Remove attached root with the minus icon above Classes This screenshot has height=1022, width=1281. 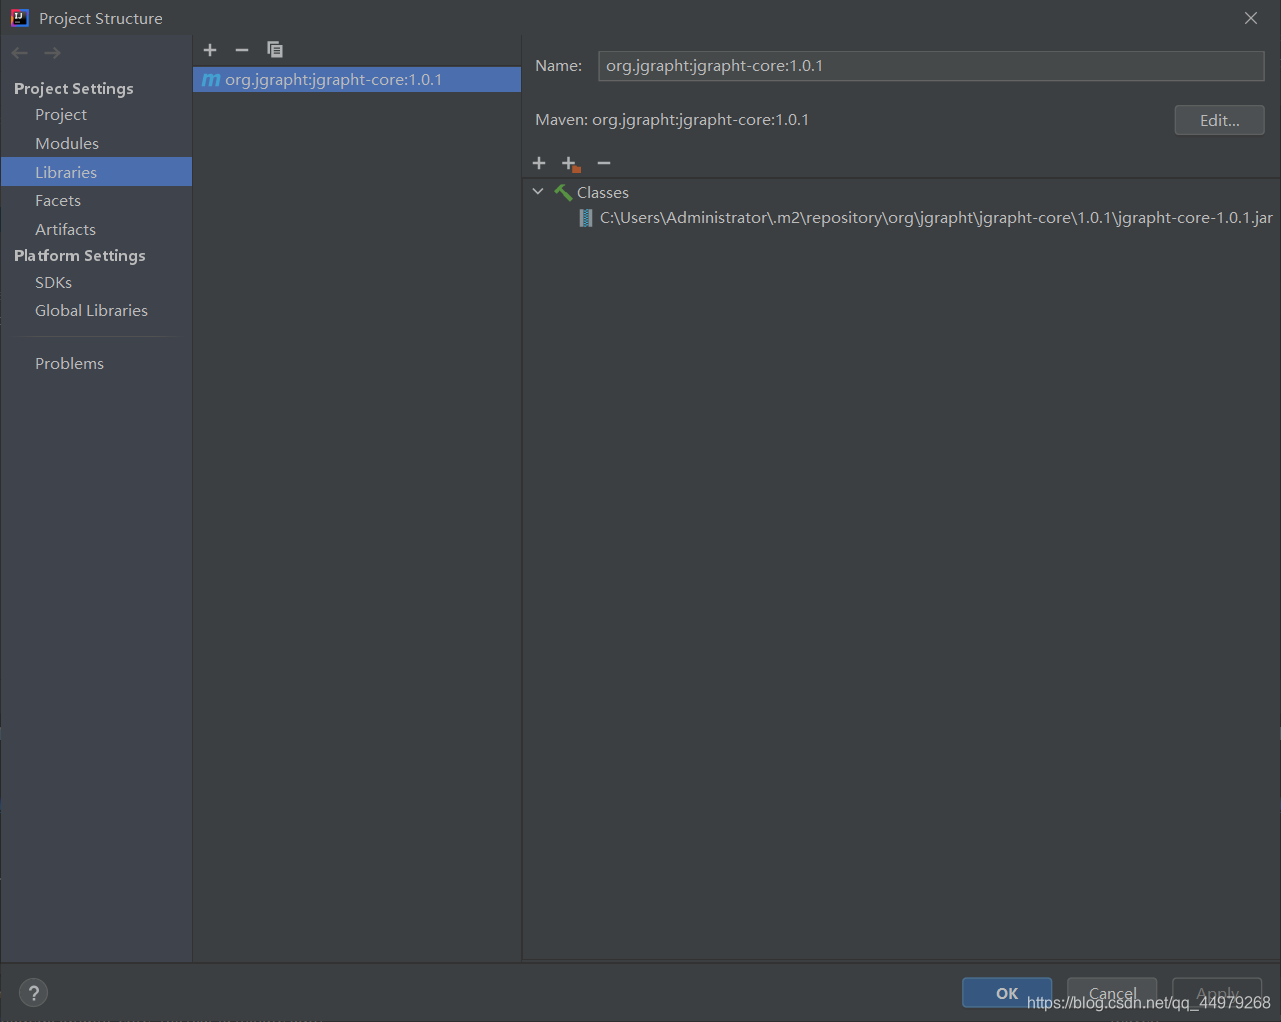[603, 163]
